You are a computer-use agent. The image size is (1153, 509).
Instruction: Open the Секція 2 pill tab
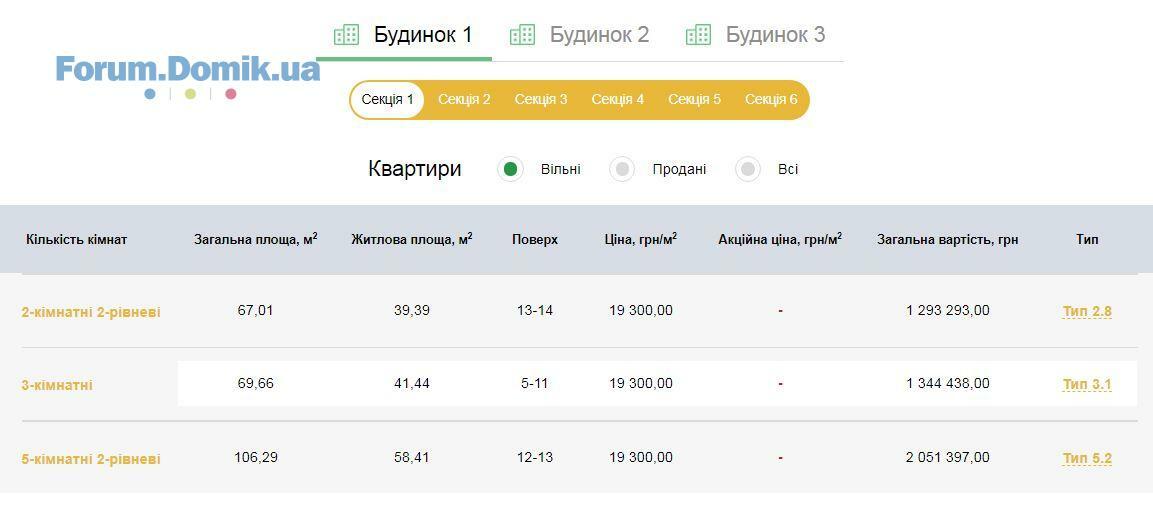[x=464, y=100]
